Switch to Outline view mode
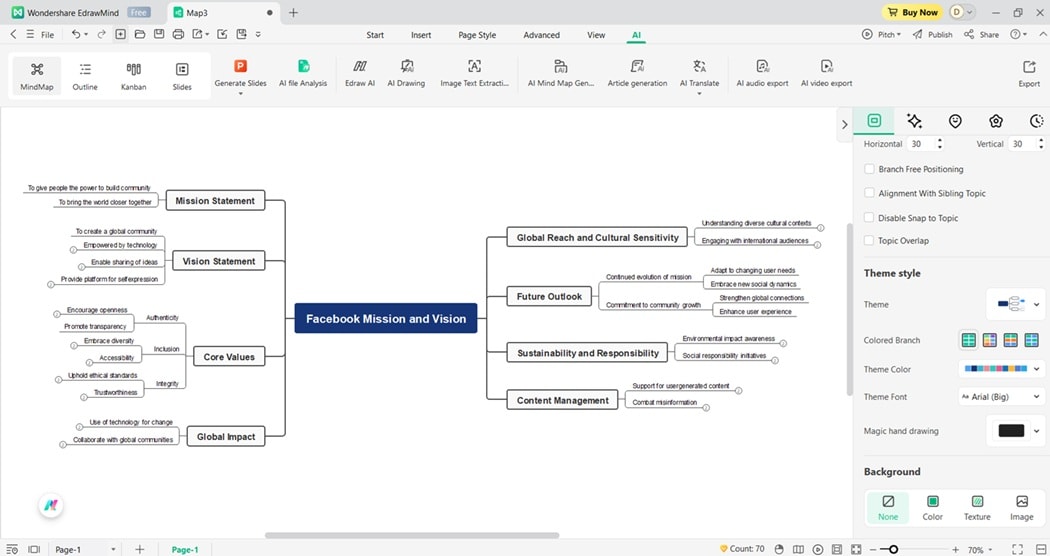The image size is (1050, 556). pos(85,76)
